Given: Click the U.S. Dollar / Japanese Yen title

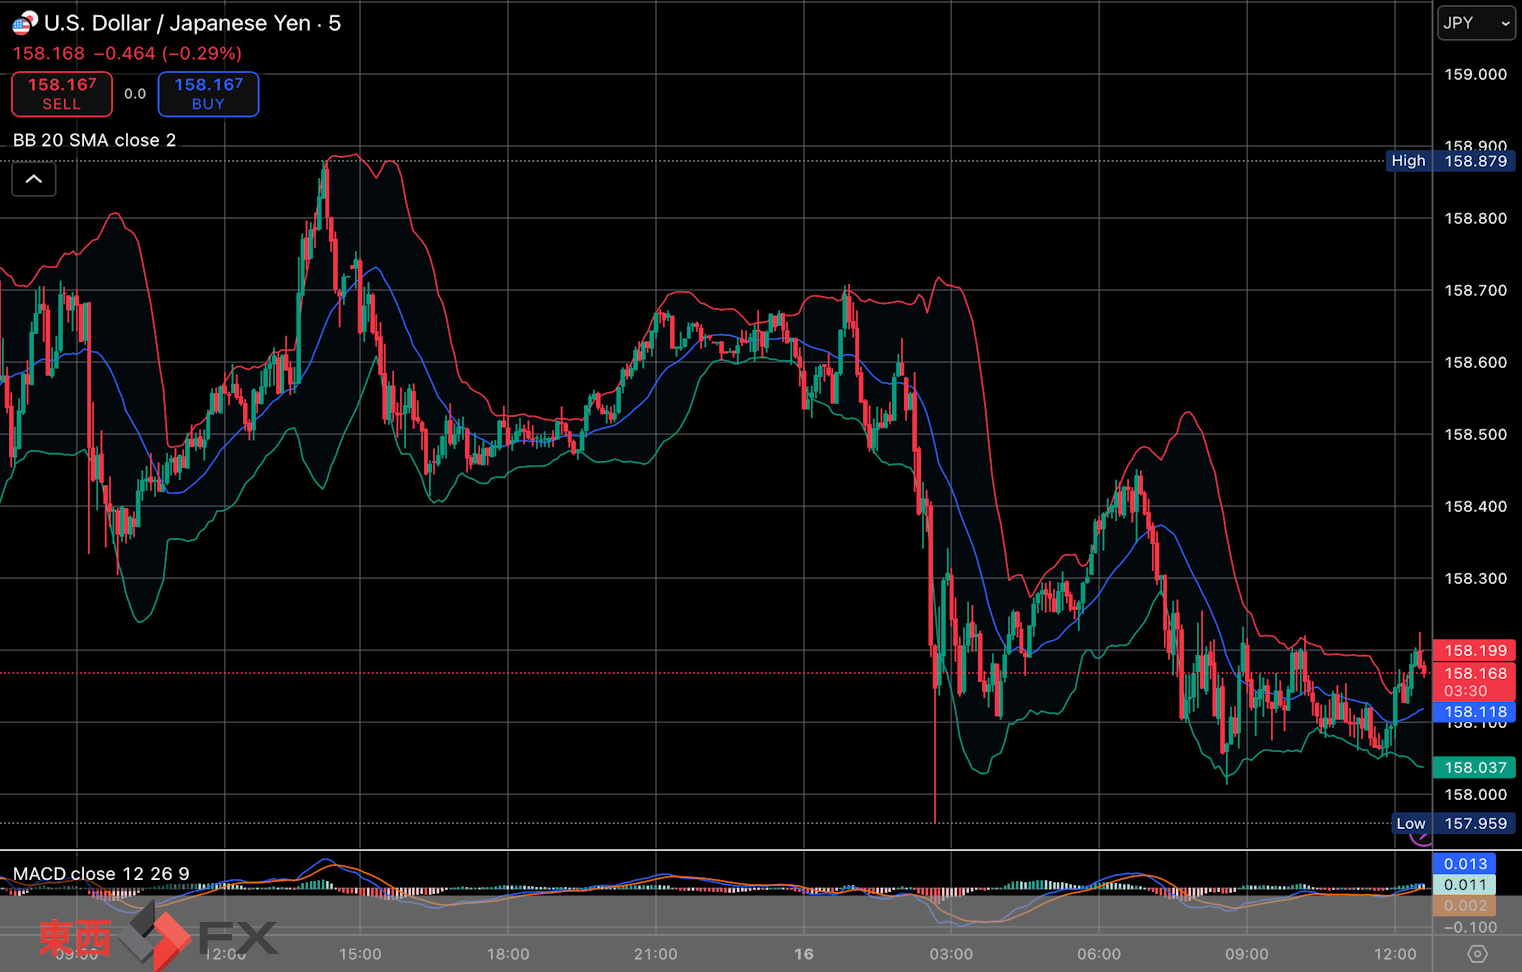Looking at the screenshot, I should coord(192,23).
